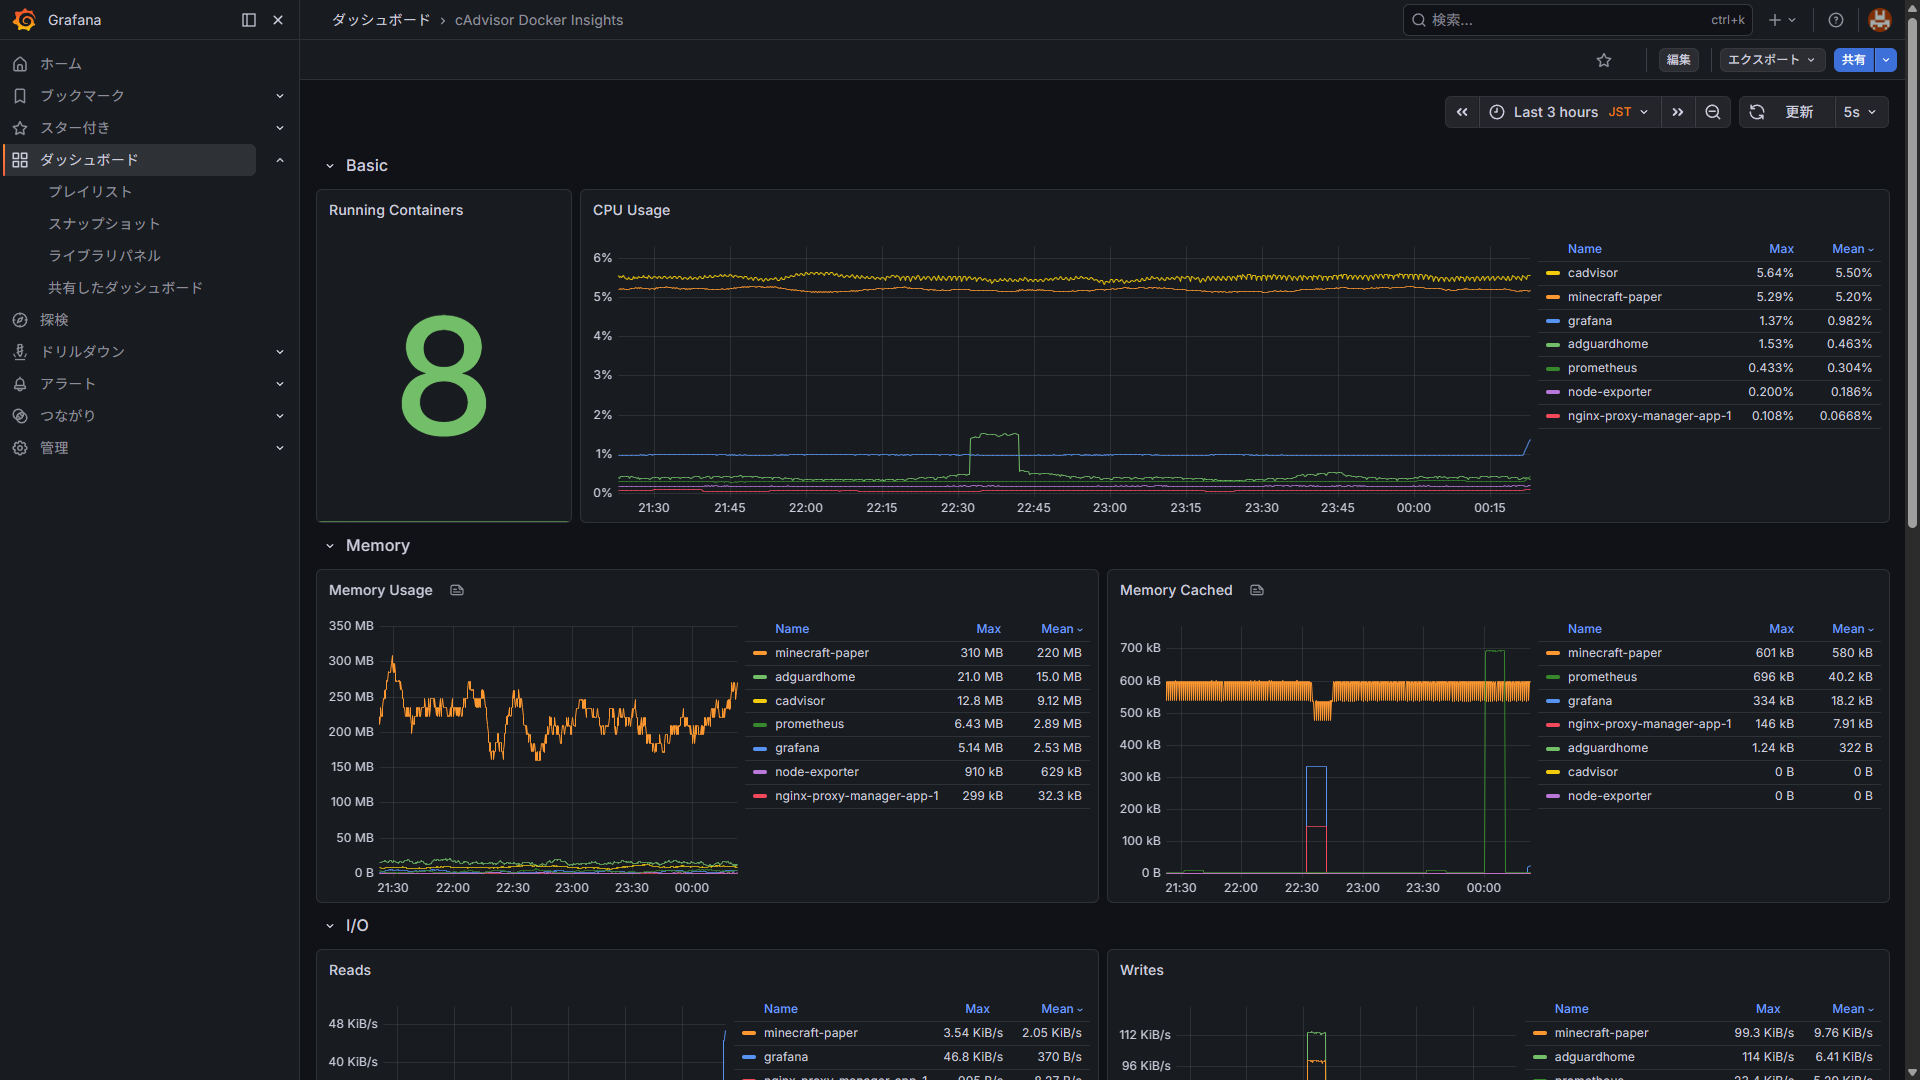Toggle nginx-proxy-manager-app-1 in CPU Usage legend
The image size is (1920, 1080).
tap(1650, 416)
